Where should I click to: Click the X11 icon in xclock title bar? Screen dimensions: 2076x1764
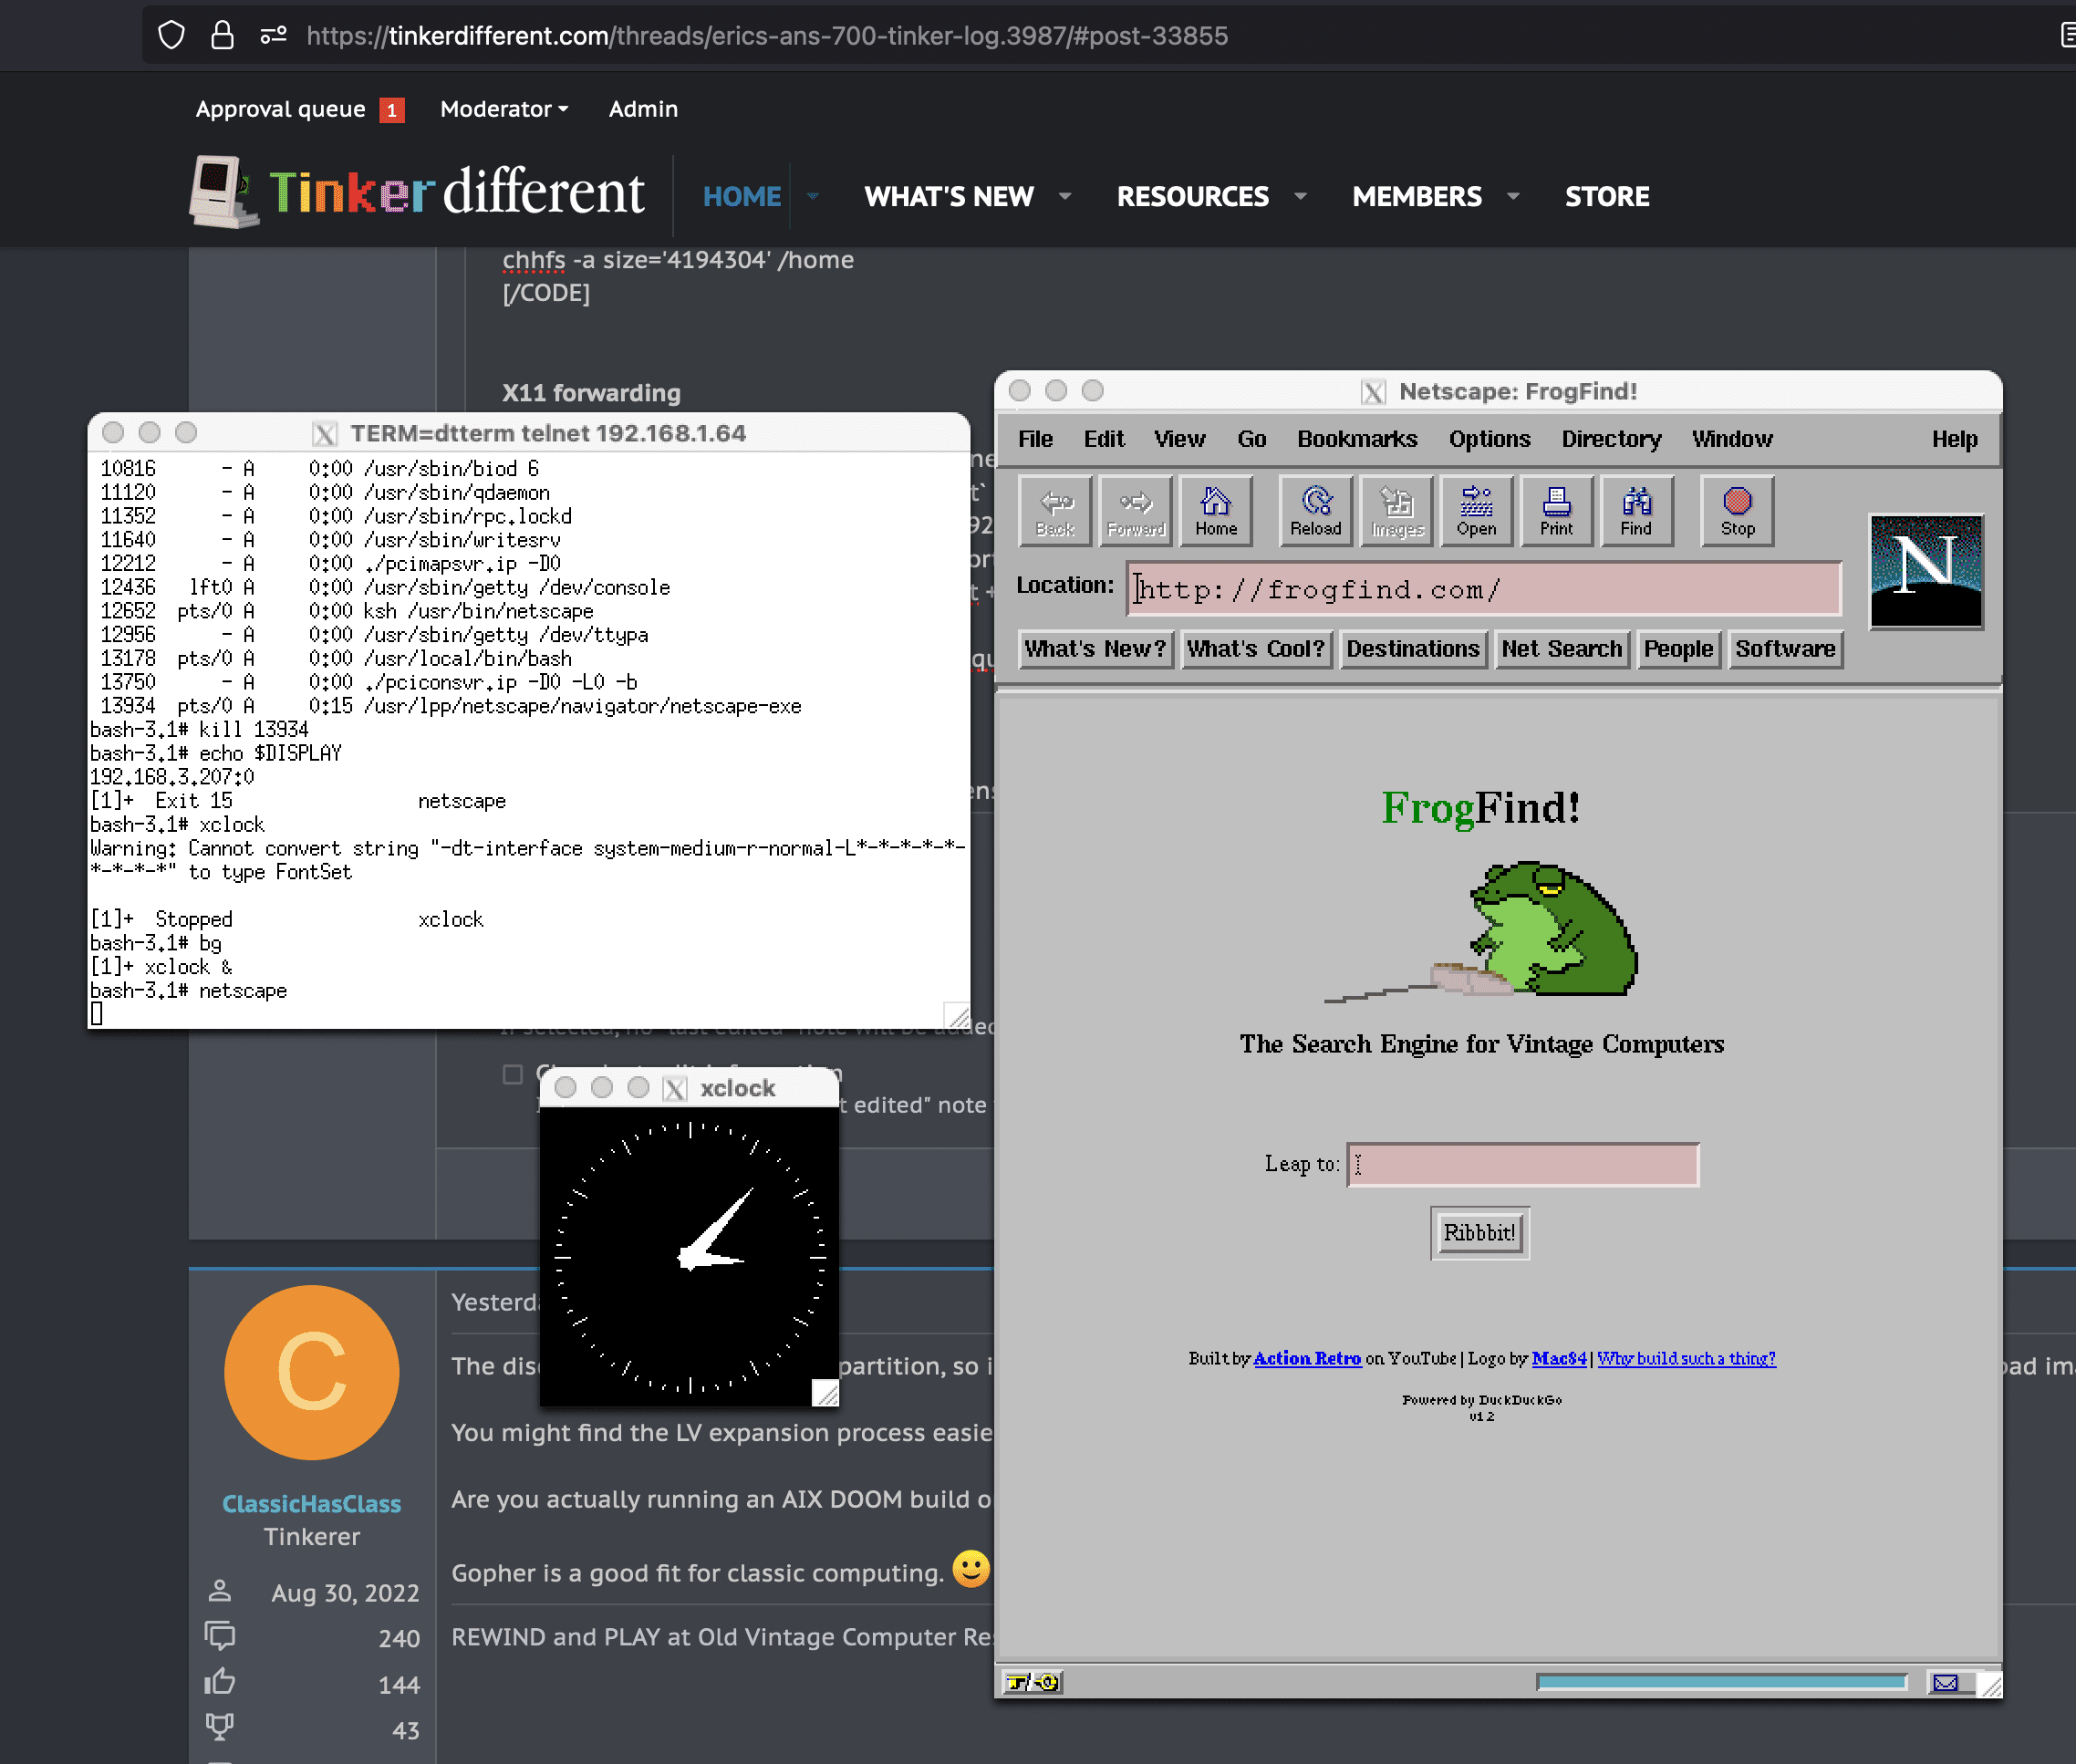point(675,1088)
